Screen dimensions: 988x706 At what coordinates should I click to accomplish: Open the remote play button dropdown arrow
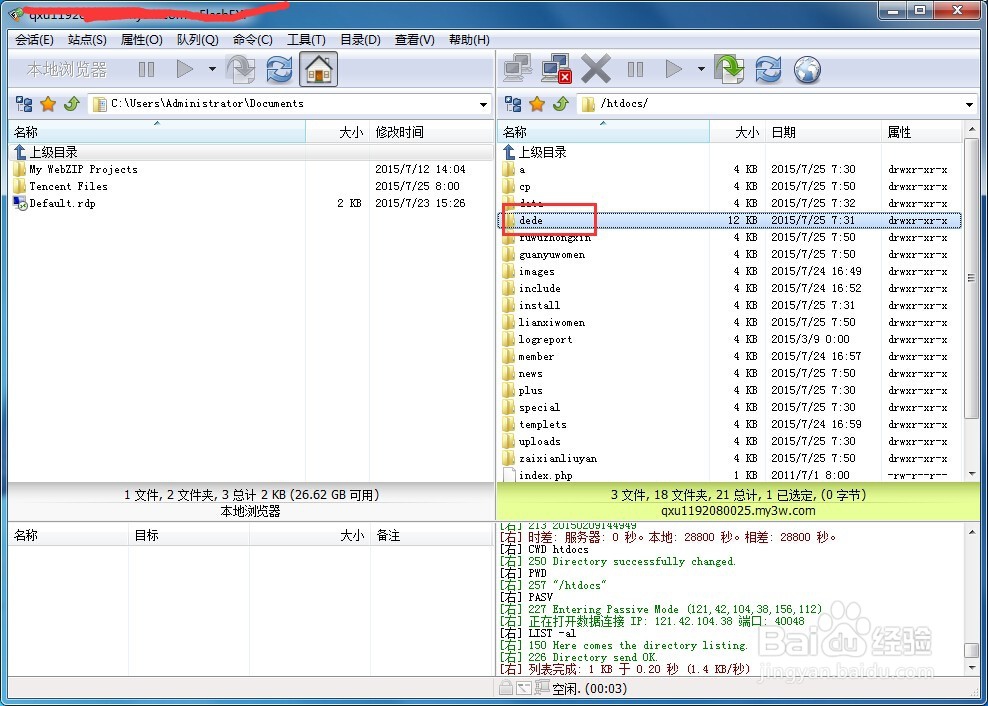[x=701, y=69]
